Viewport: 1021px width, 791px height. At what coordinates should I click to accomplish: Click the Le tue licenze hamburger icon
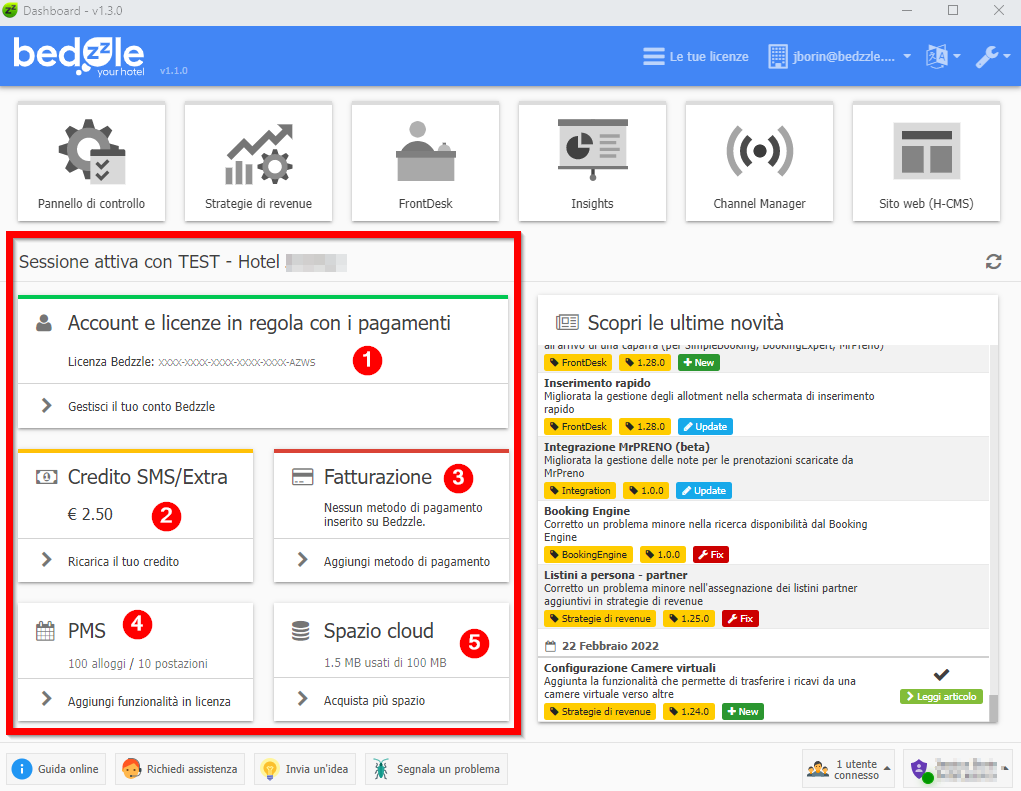pos(654,57)
